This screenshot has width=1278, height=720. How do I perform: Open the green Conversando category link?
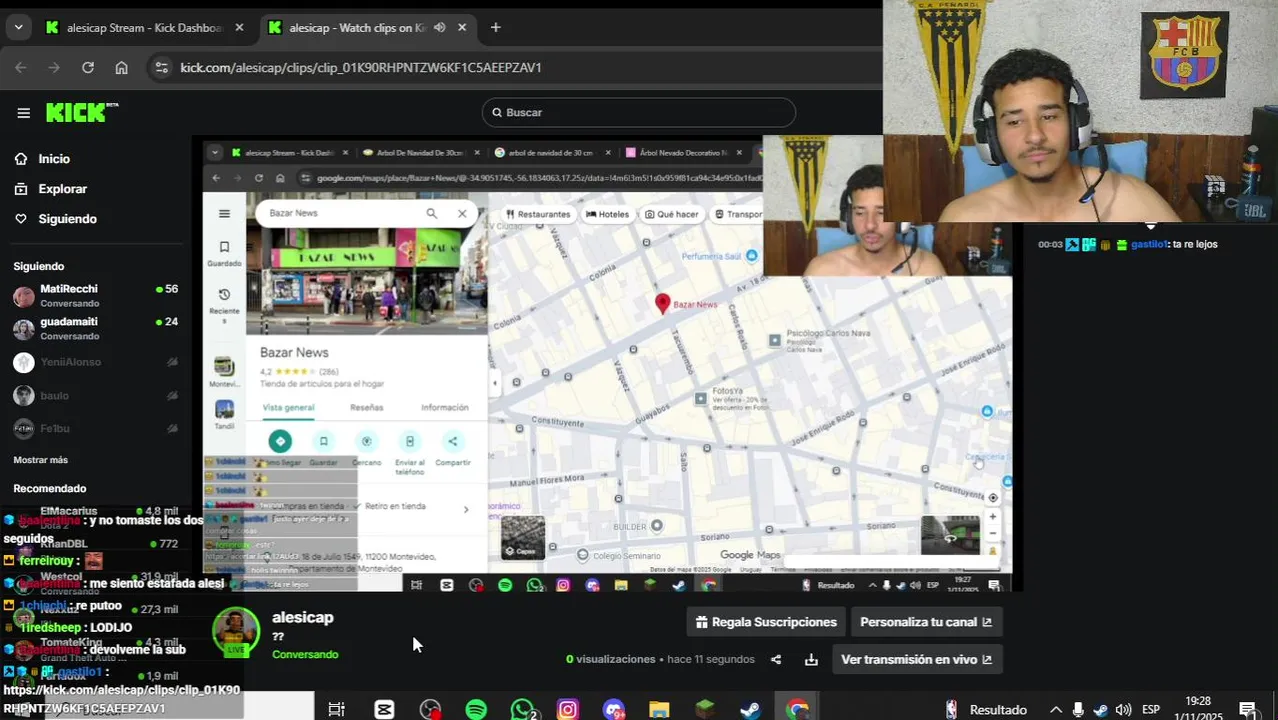point(305,654)
